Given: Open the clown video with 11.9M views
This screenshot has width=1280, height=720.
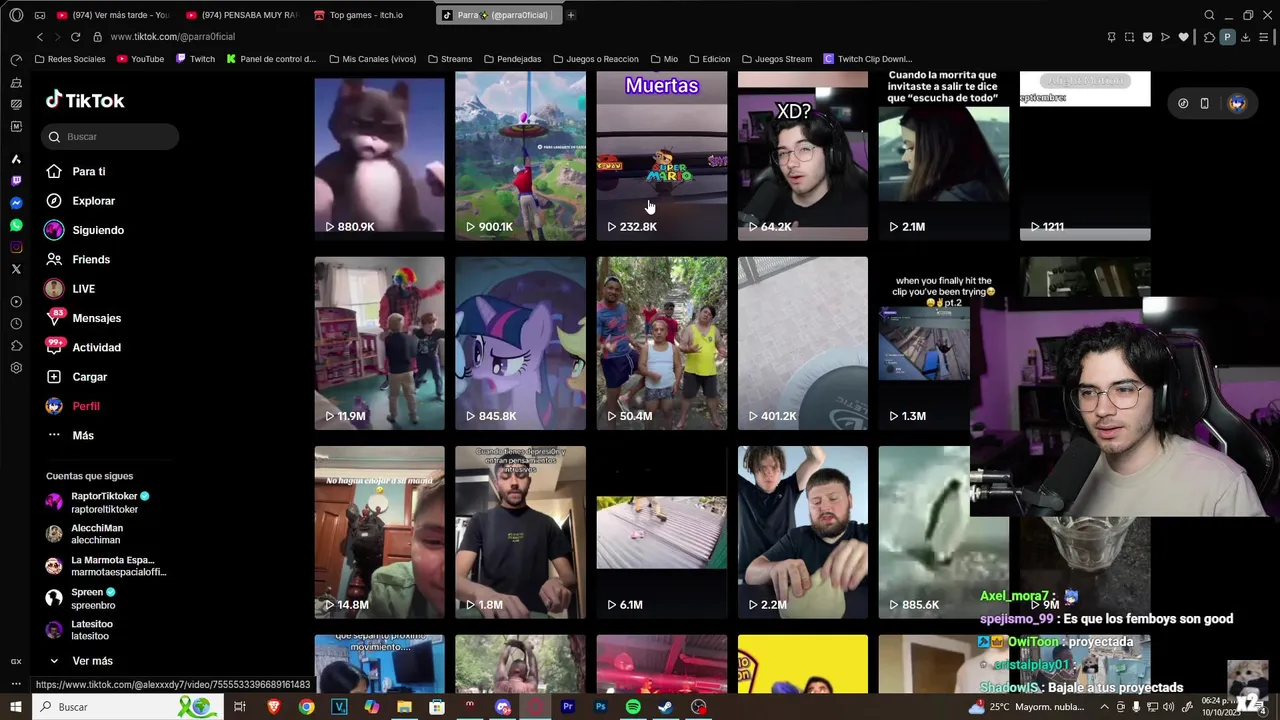Looking at the screenshot, I should pyautogui.click(x=379, y=343).
